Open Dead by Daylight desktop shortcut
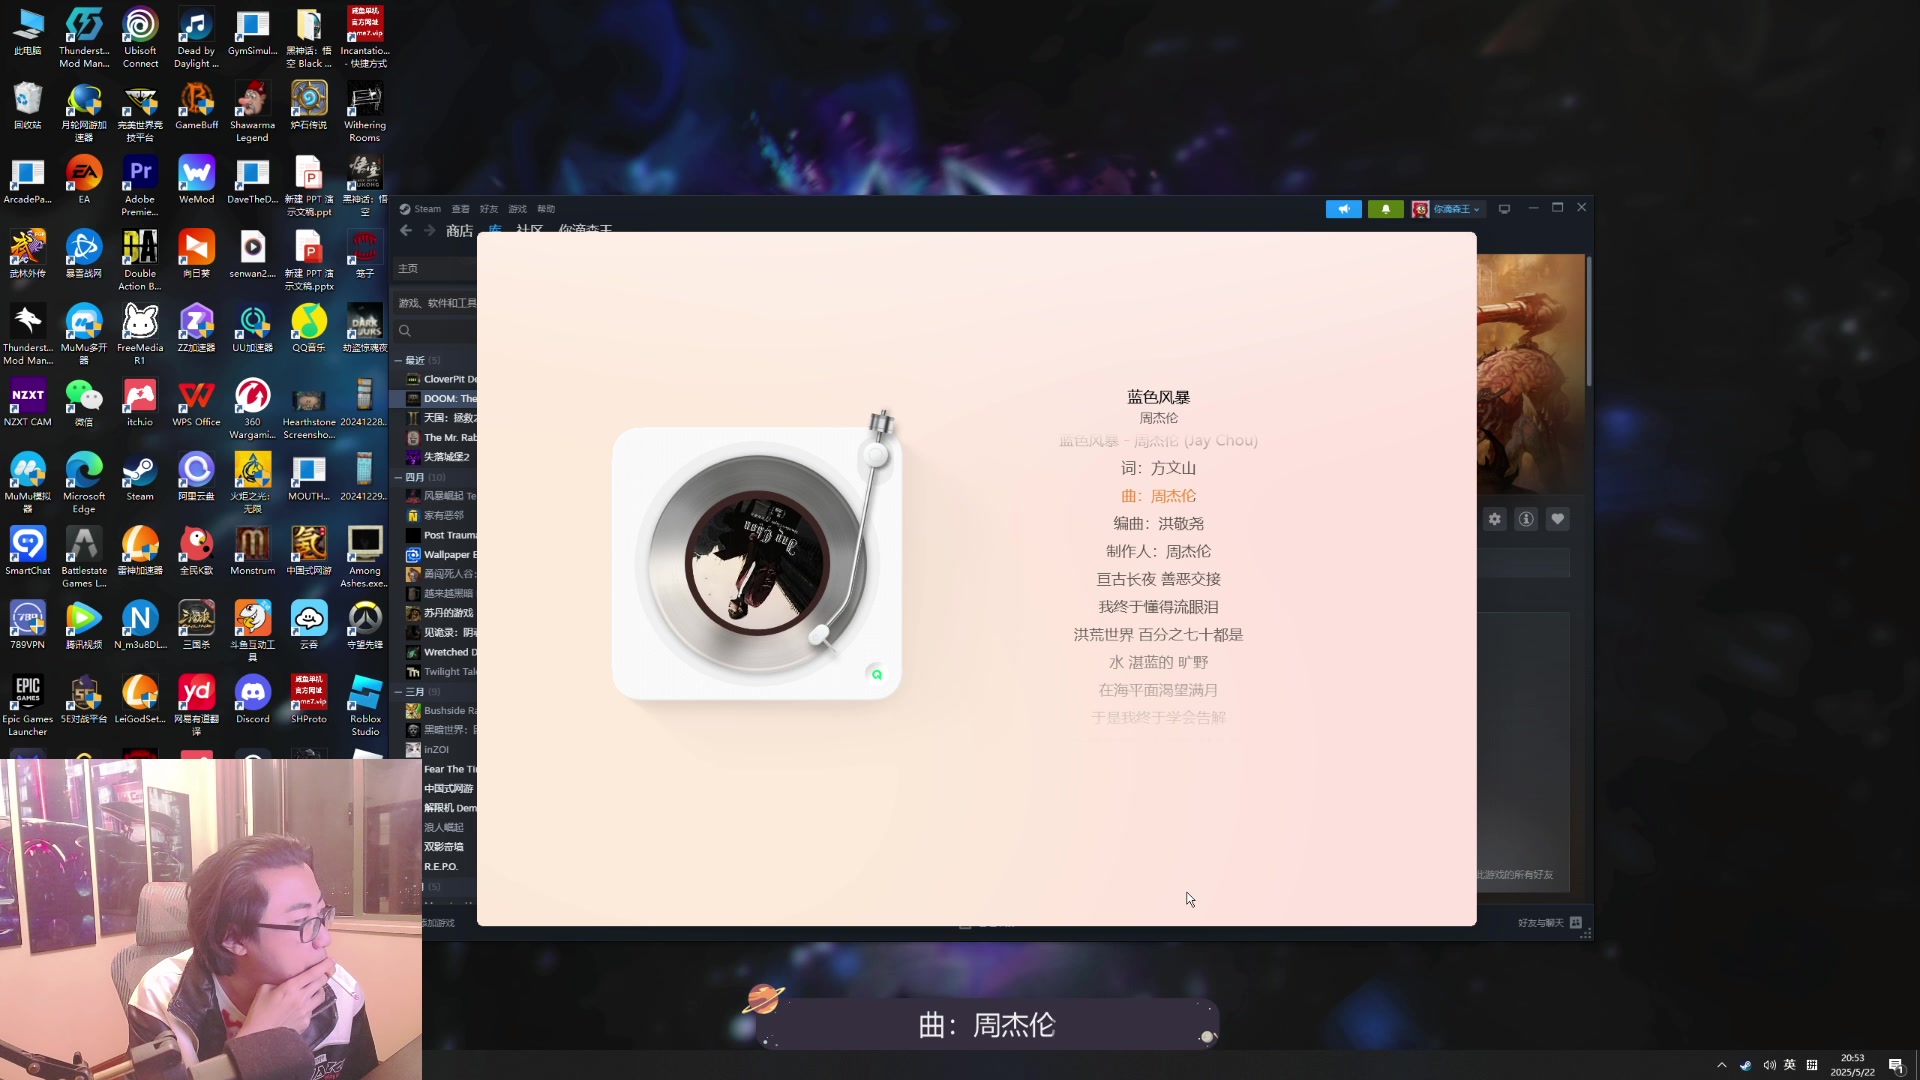1920x1080 pixels. pos(196,38)
